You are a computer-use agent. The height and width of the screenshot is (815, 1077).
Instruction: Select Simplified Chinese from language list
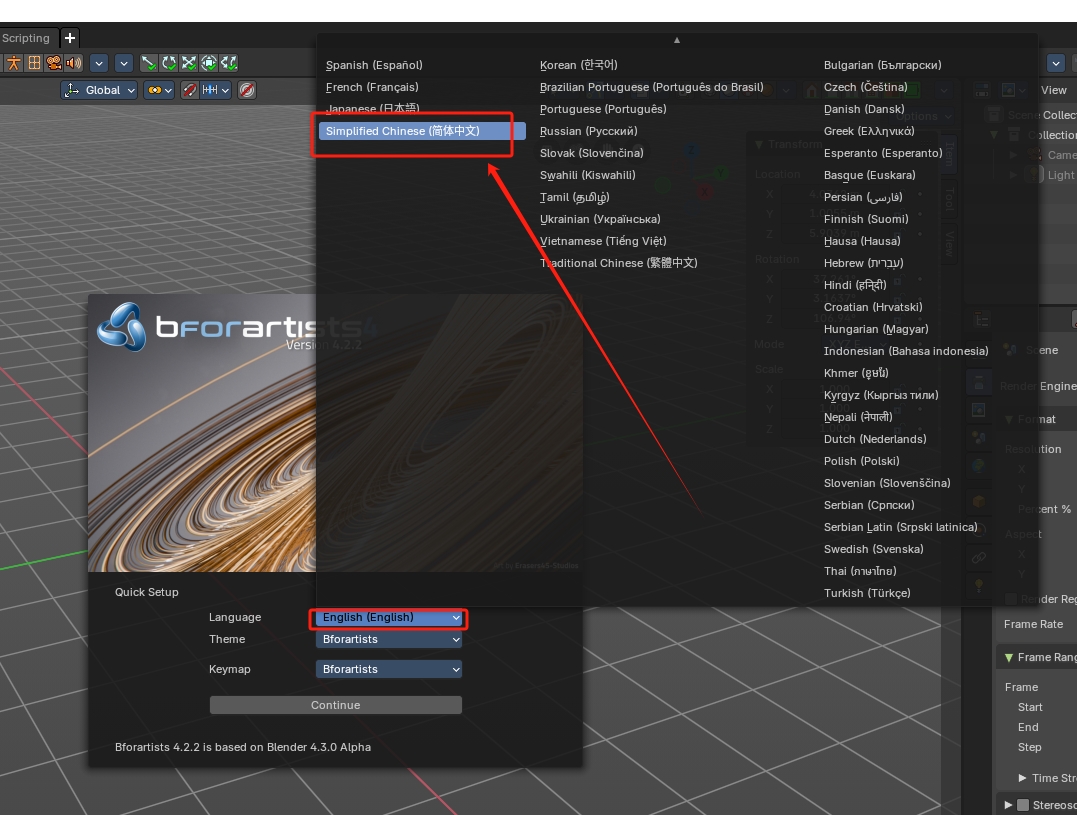tap(421, 131)
